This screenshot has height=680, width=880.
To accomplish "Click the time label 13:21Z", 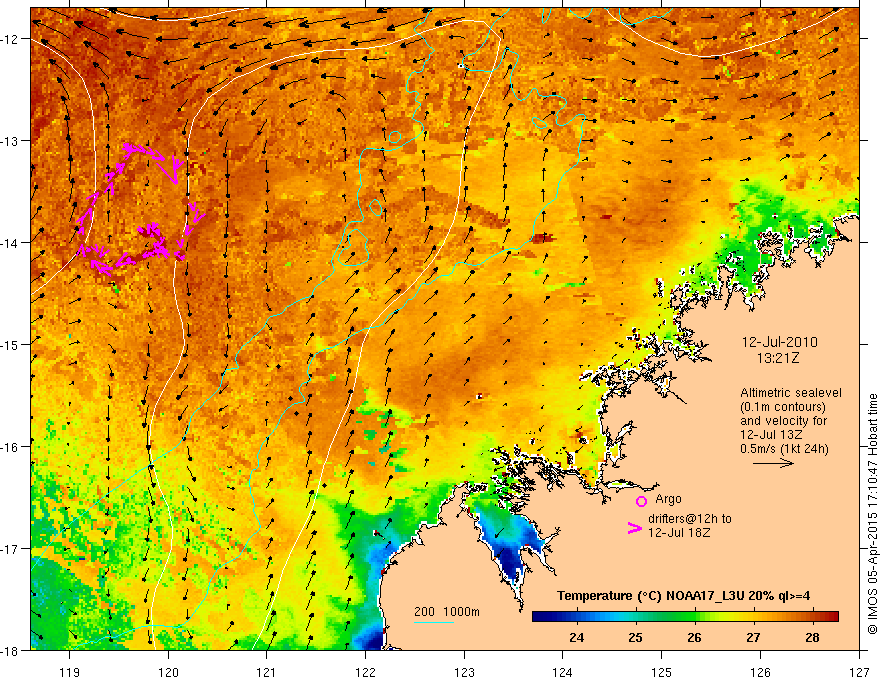I will 778,358.
